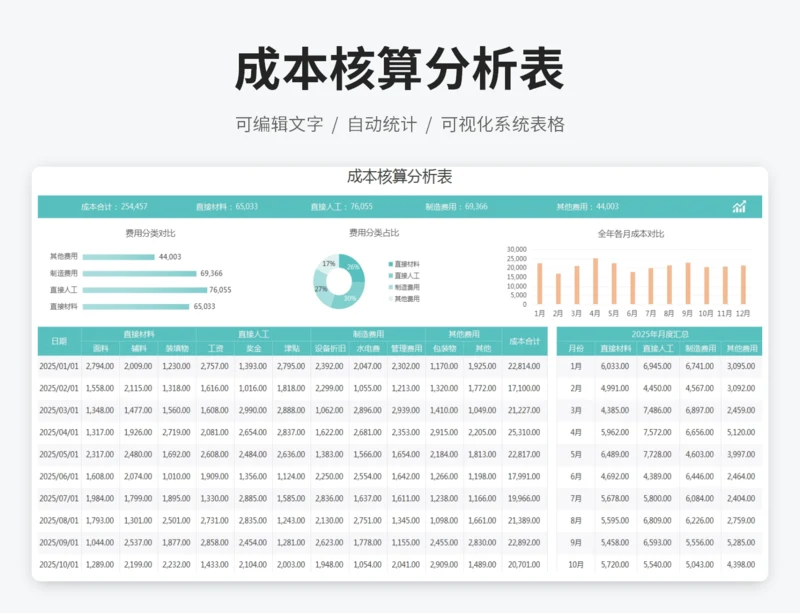Click the 奖金 column header
800x613 pixels.
[254, 349]
